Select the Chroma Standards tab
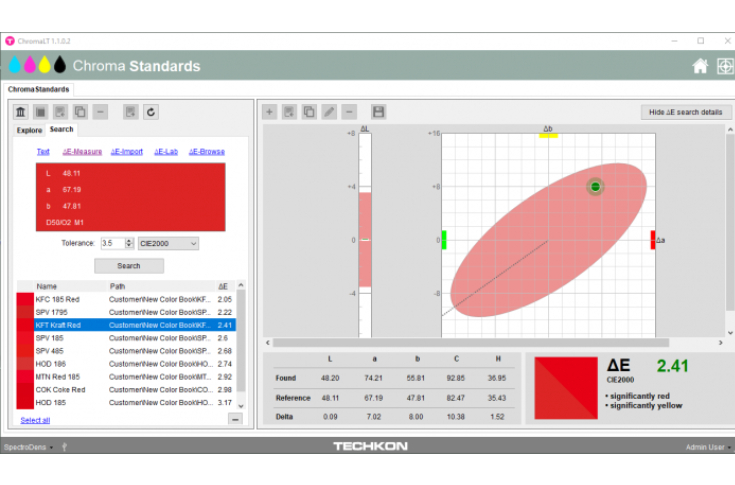 38,89
